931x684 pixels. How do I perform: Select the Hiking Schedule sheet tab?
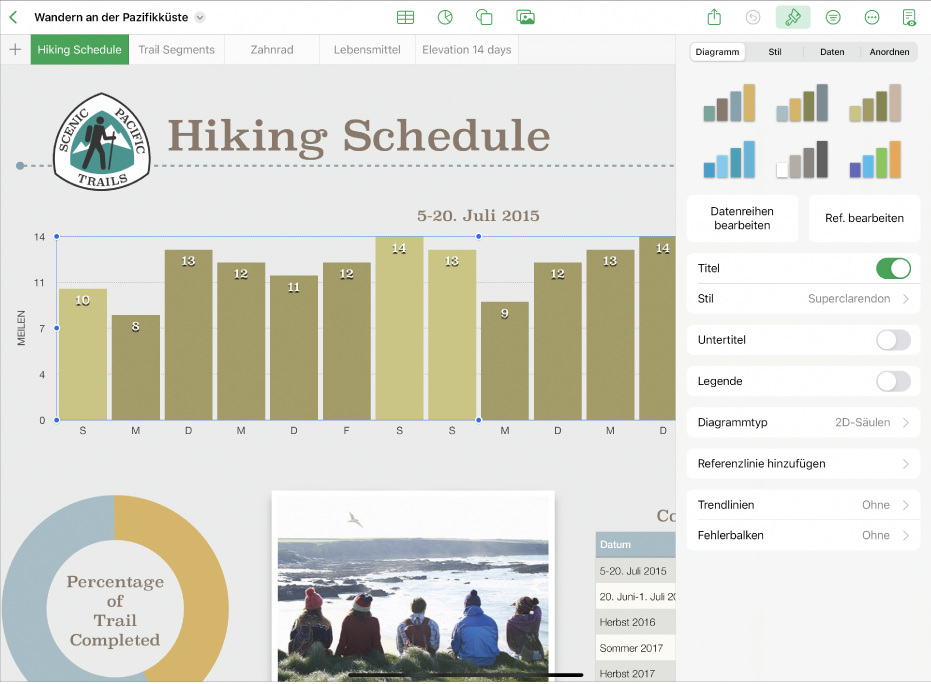pyautogui.click(x=80, y=50)
